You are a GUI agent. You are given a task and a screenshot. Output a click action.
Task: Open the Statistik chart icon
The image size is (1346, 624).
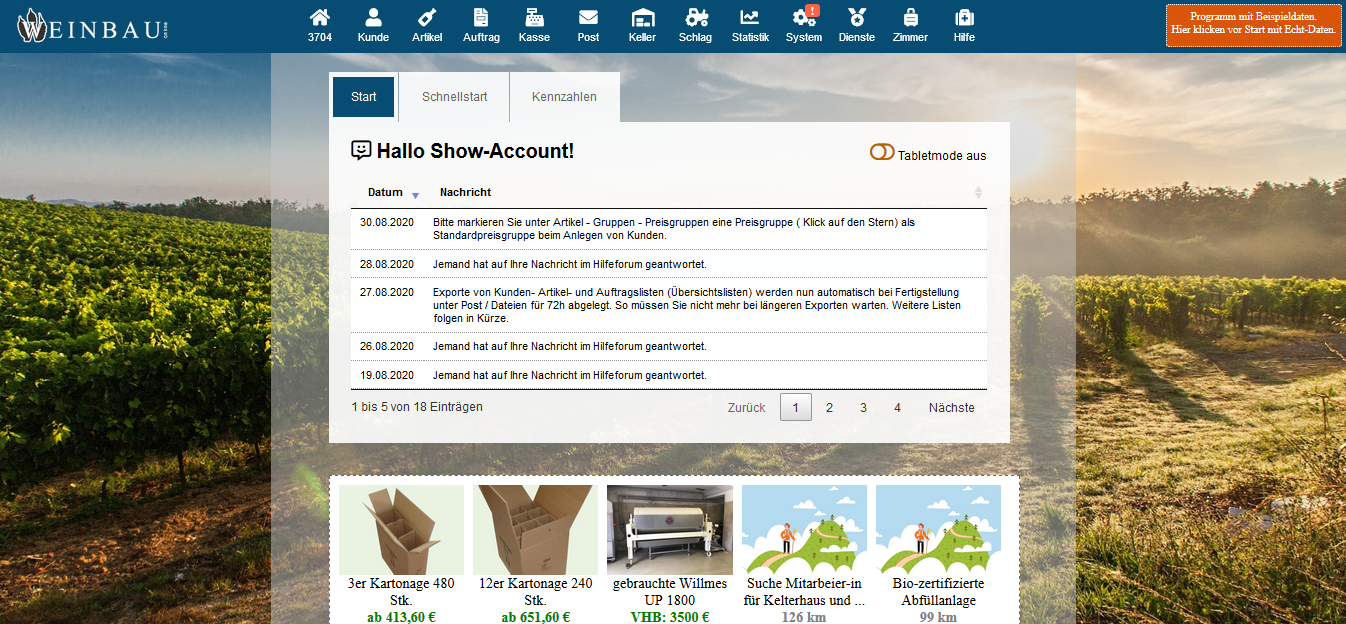coord(749,18)
